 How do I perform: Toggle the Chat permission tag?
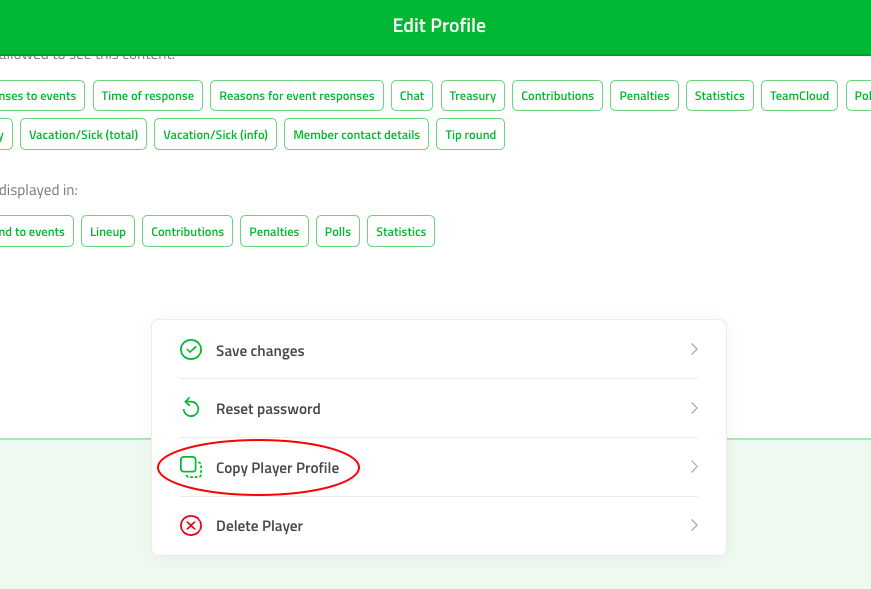pos(412,96)
